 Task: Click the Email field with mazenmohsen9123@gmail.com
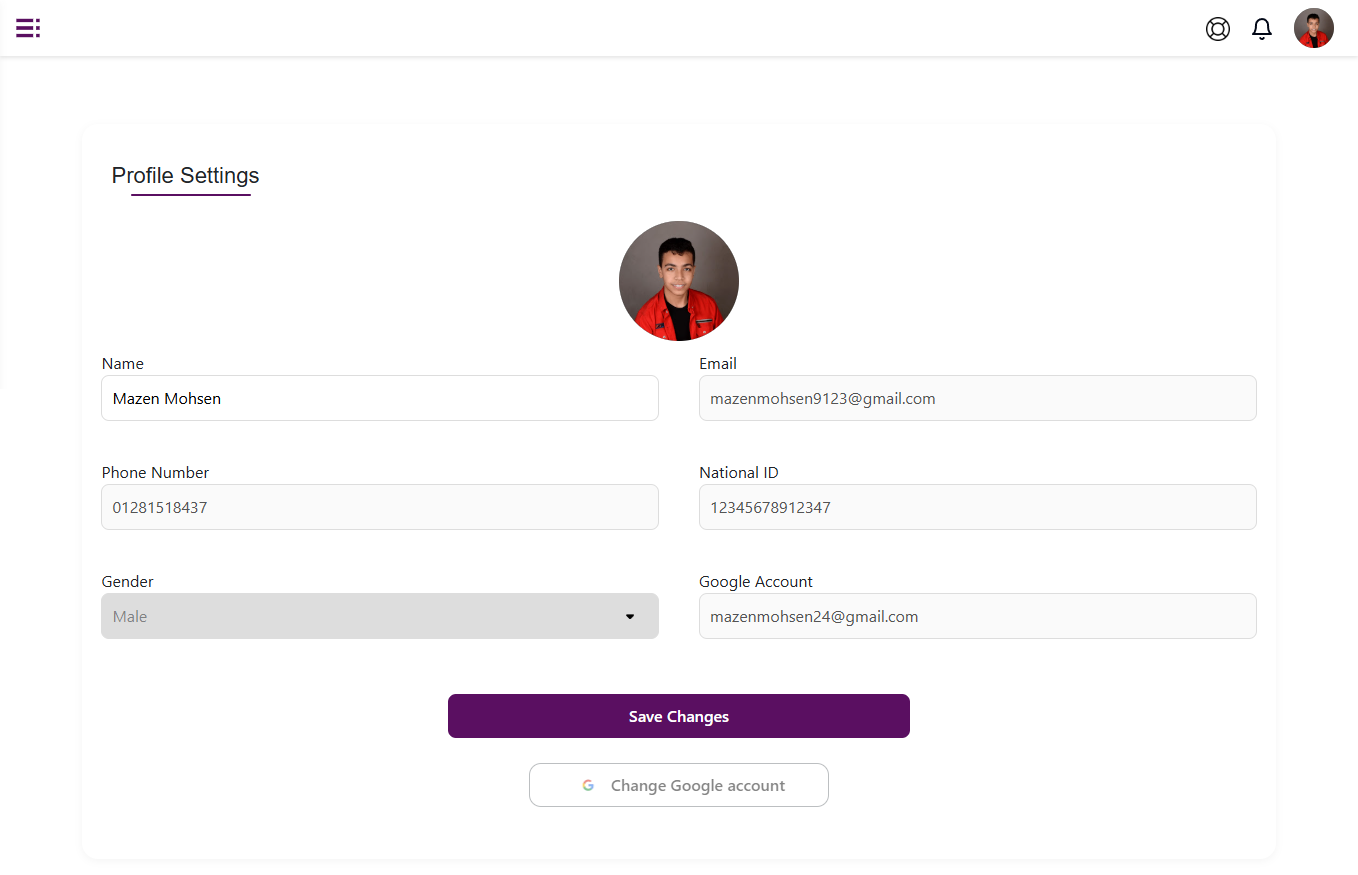(x=976, y=398)
